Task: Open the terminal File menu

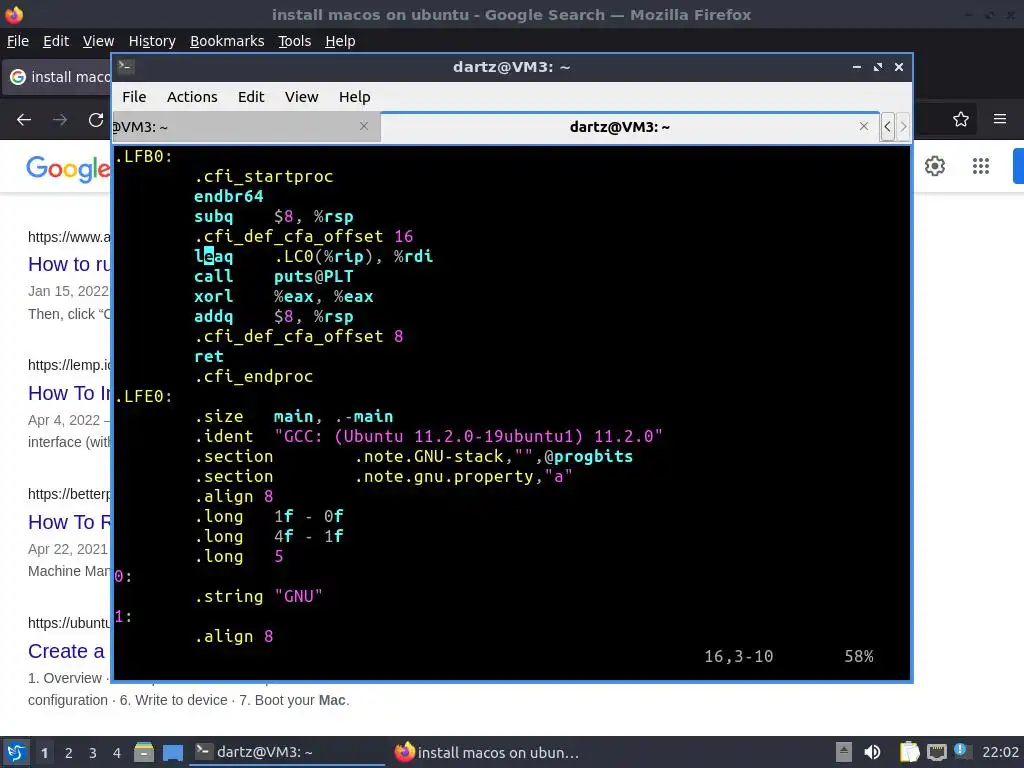Action: 134,97
